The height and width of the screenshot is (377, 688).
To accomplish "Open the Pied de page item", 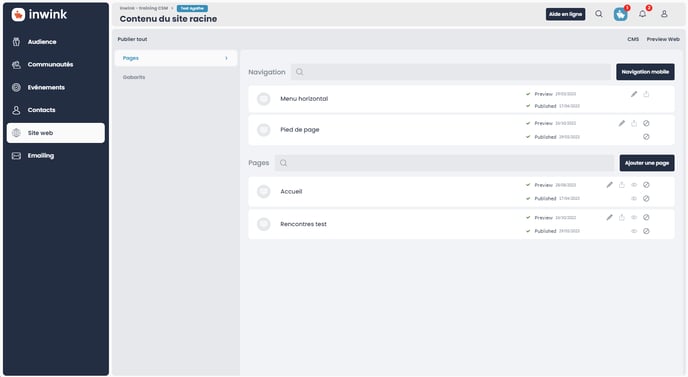I will point(300,129).
